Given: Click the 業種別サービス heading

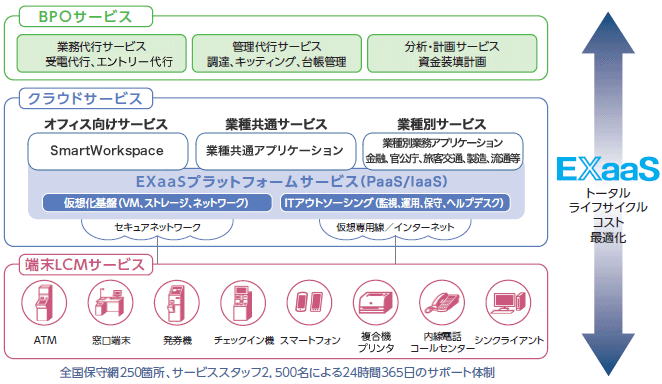Looking at the screenshot, I should click(x=442, y=124).
